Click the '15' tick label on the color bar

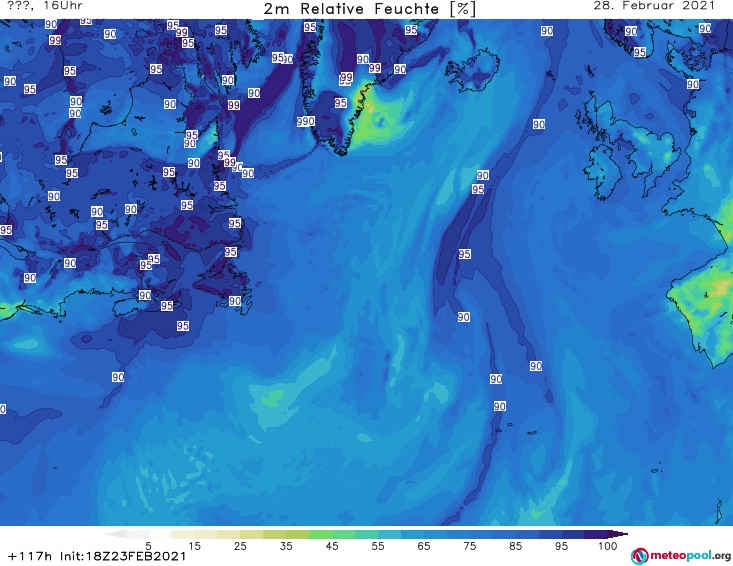click(194, 546)
